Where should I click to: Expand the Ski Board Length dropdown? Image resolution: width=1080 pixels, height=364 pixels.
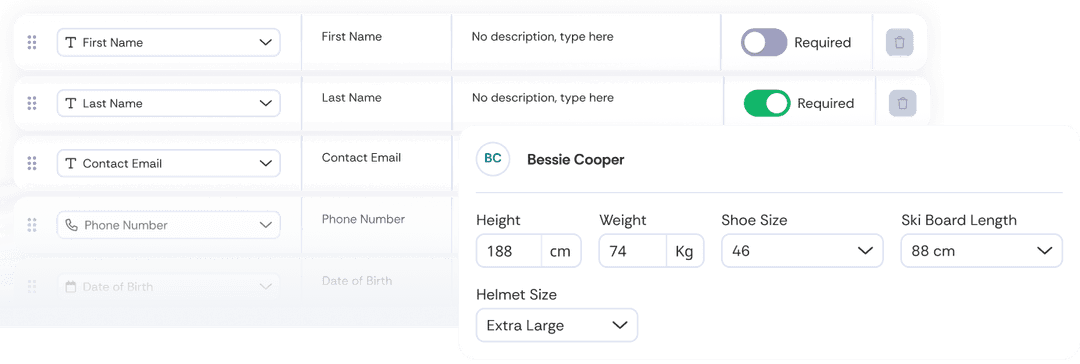pyautogui.click(x=982, y=251)
